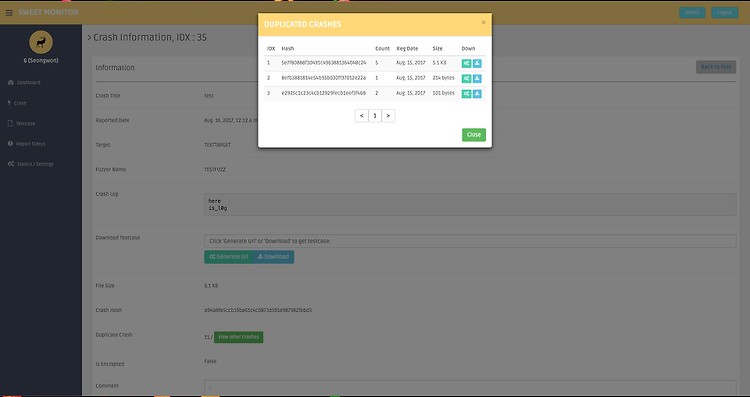The image size is (750, 397).
Task: Click the Reg Date column header
Action: pos(407,49)
